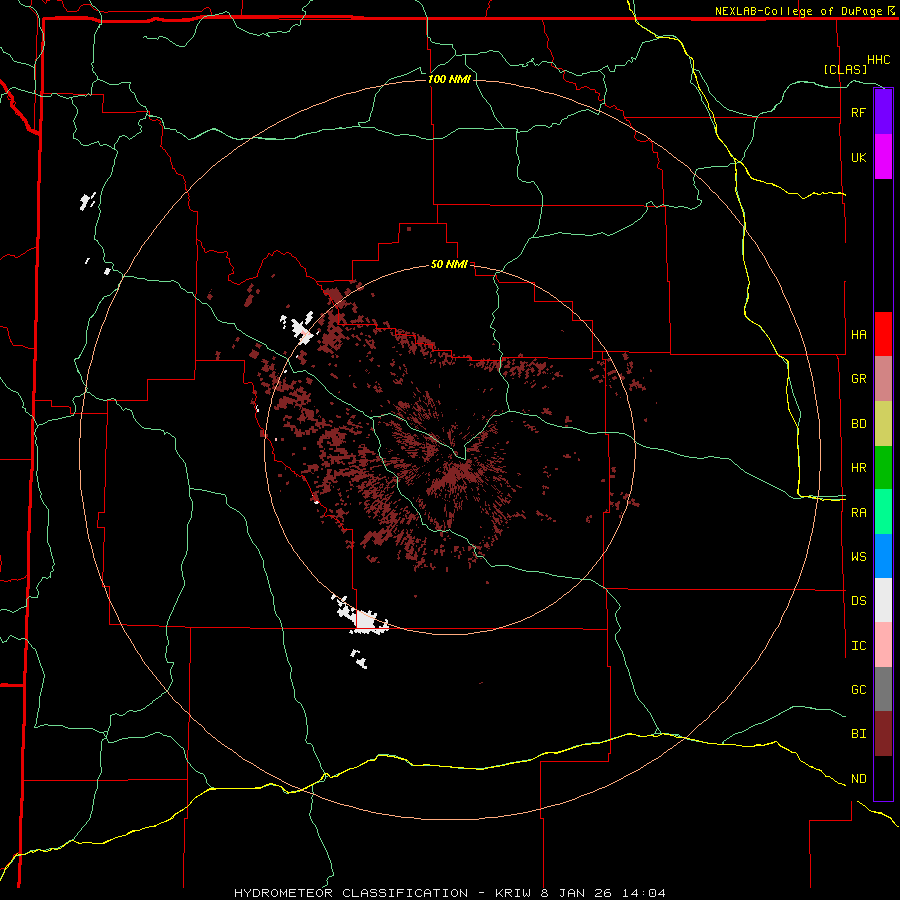The width and height of the screenshot is (900, 900).
Task: Click the 100 NMI range ring label
Action: [449, 79]
